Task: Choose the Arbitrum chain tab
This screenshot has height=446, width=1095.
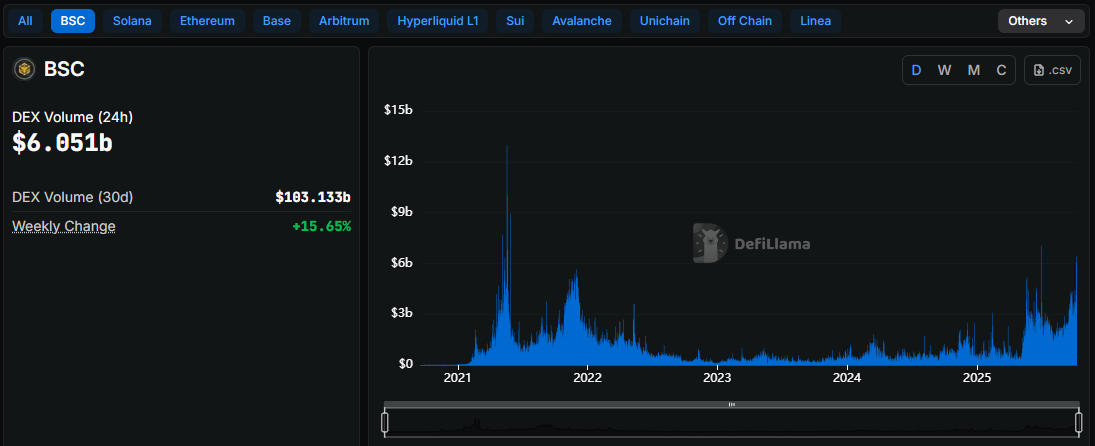Action: (343, 21)
